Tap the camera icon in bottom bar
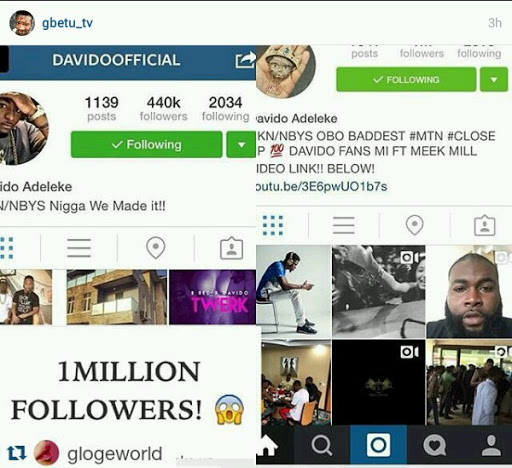512x468 pixels. [378, 445]
